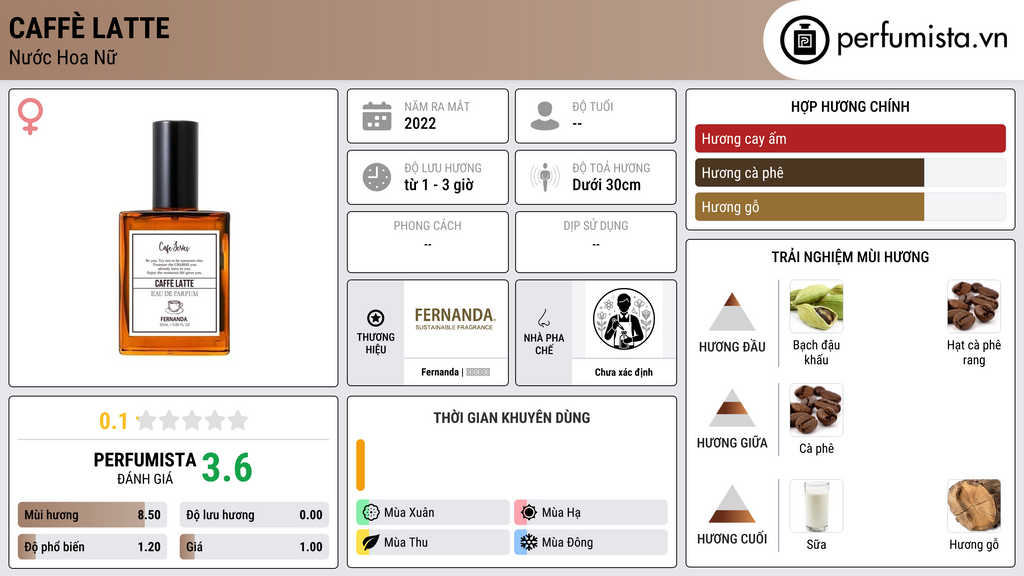Click the từ 1 - 3 giờ value
Screen dimensions: 1024x576
click(439, 185)
